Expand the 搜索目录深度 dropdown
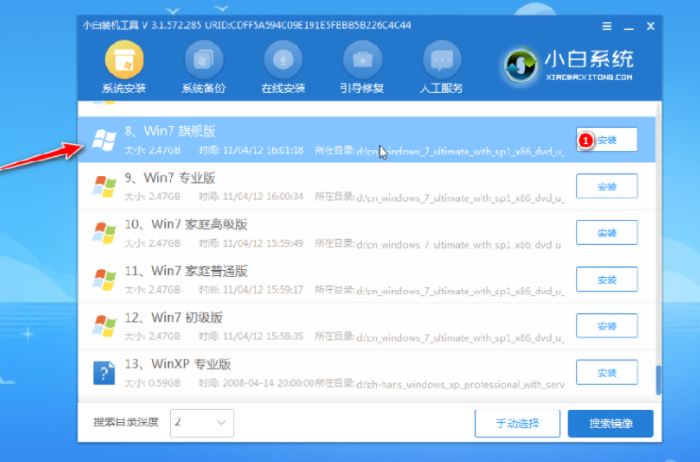 (x=202, y=423)
